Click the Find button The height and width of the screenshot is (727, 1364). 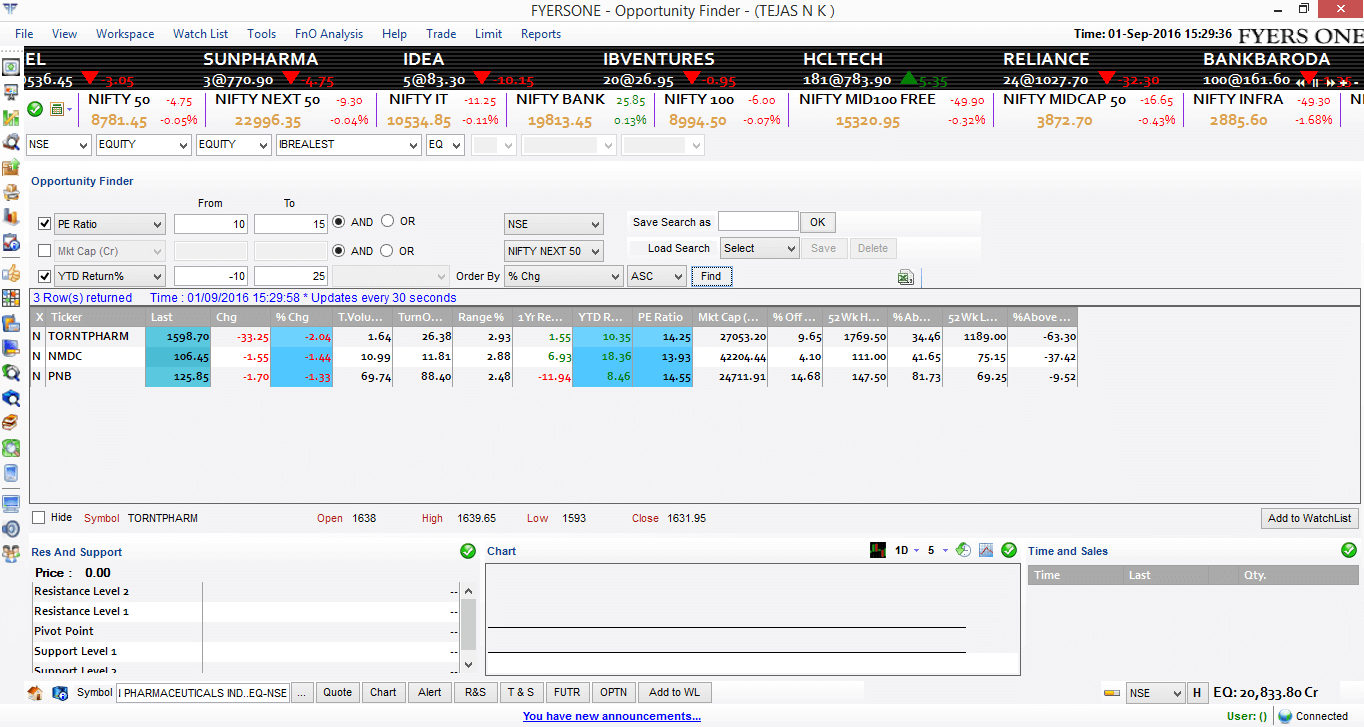[x=711, y=276]
